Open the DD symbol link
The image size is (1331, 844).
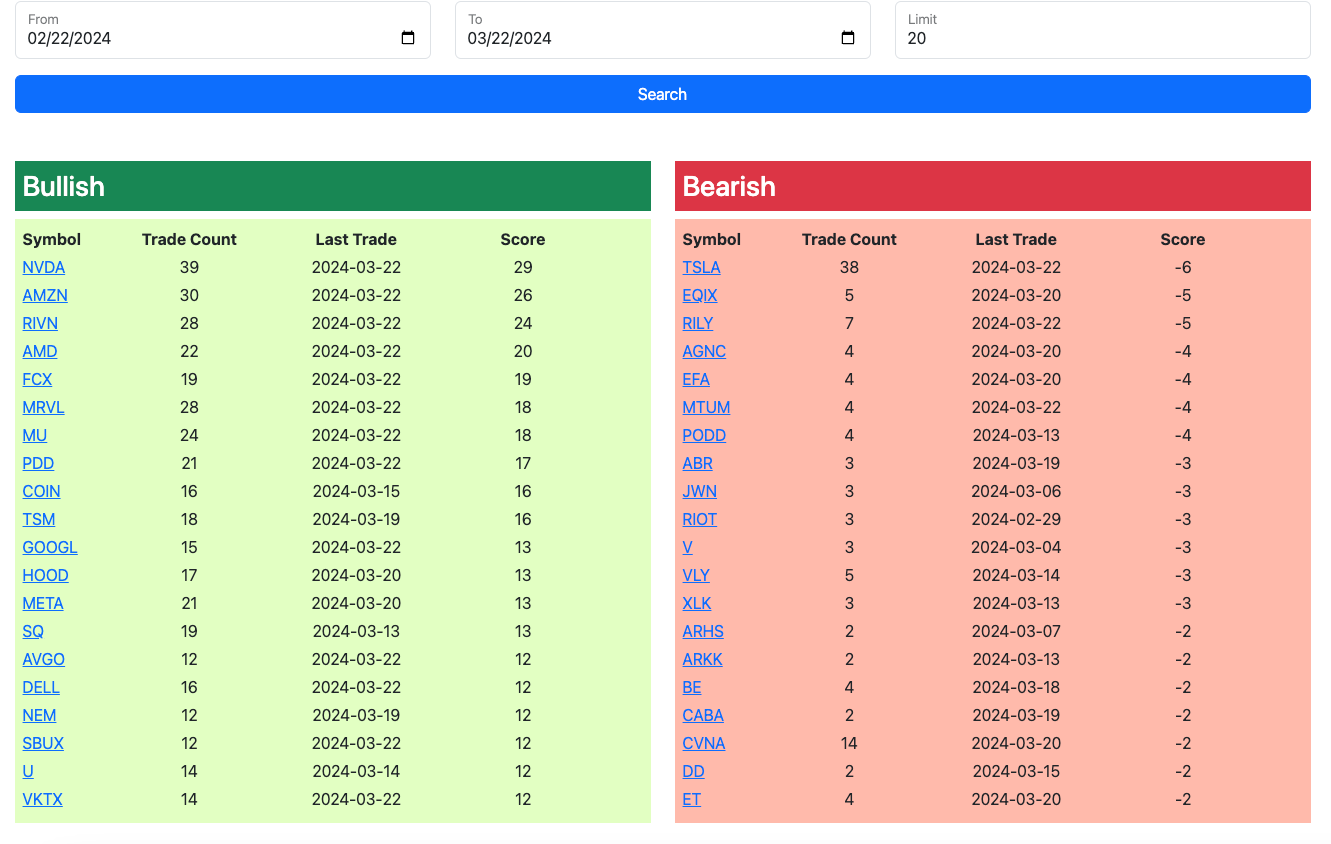[694, 771]
